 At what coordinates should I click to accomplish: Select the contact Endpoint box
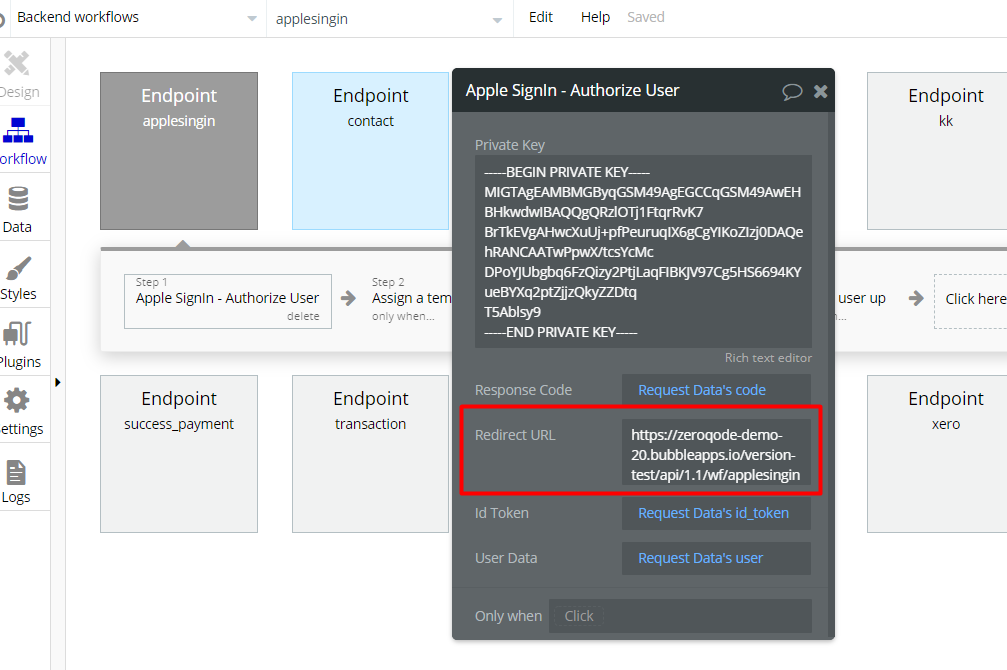[371, 151]
